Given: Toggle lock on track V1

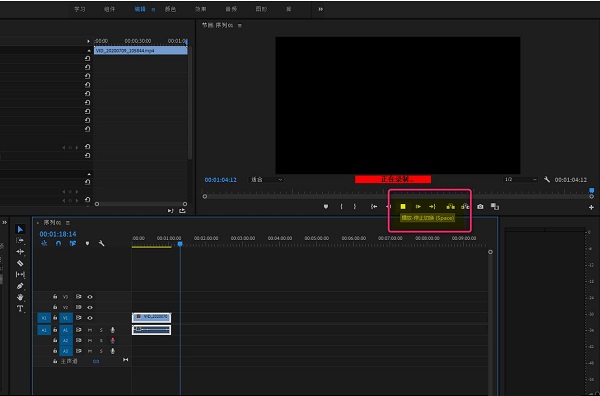Looking at the screenshot, I should 55,318.
